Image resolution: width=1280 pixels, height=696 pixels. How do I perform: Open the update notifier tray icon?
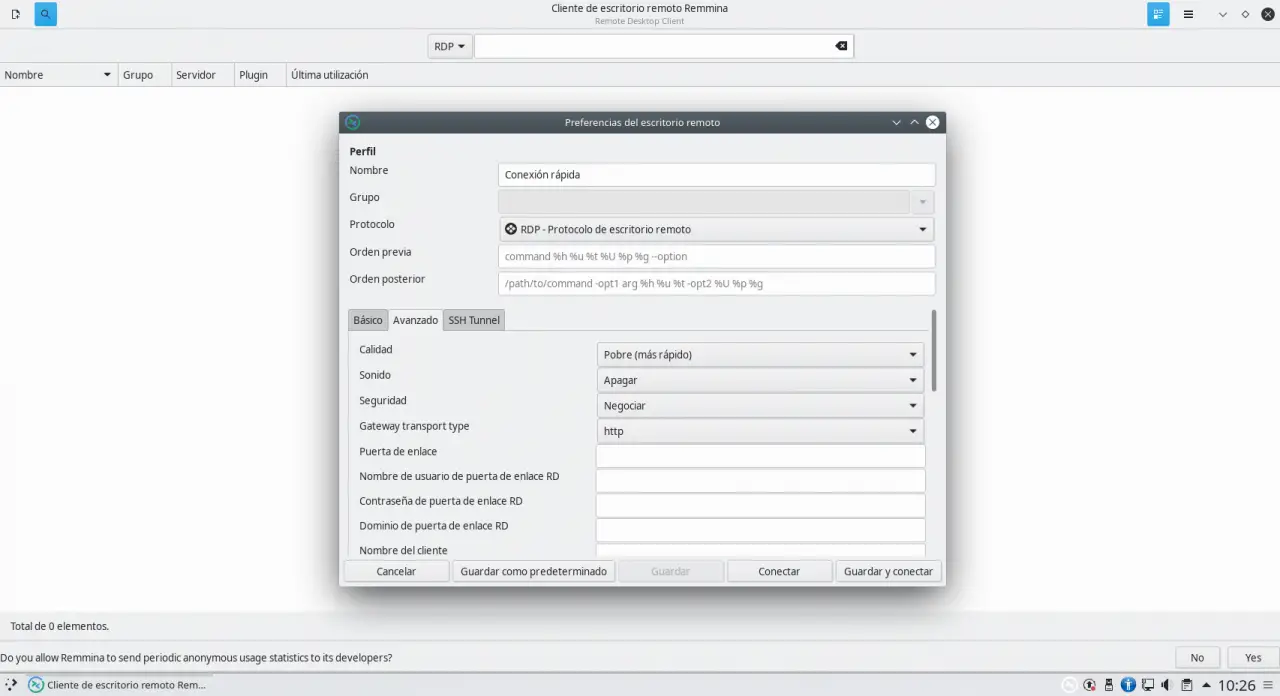tap(1089, 685)
